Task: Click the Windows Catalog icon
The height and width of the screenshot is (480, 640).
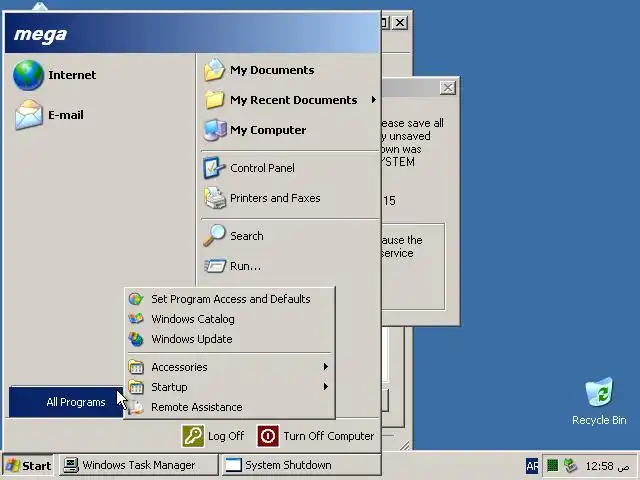Action: (x=136, y=319)
